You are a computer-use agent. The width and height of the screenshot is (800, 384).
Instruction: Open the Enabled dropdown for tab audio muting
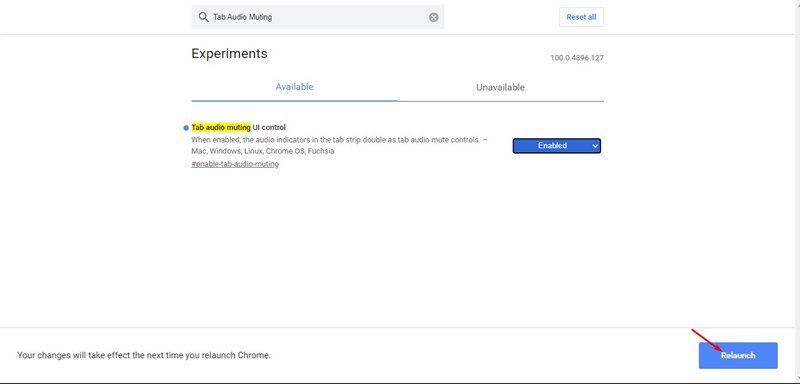(x=557, y=146)
